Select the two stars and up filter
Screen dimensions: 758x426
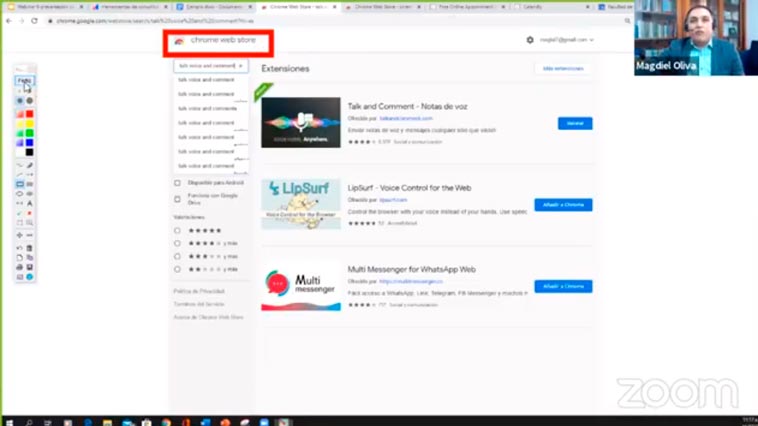tap(177, 269)
